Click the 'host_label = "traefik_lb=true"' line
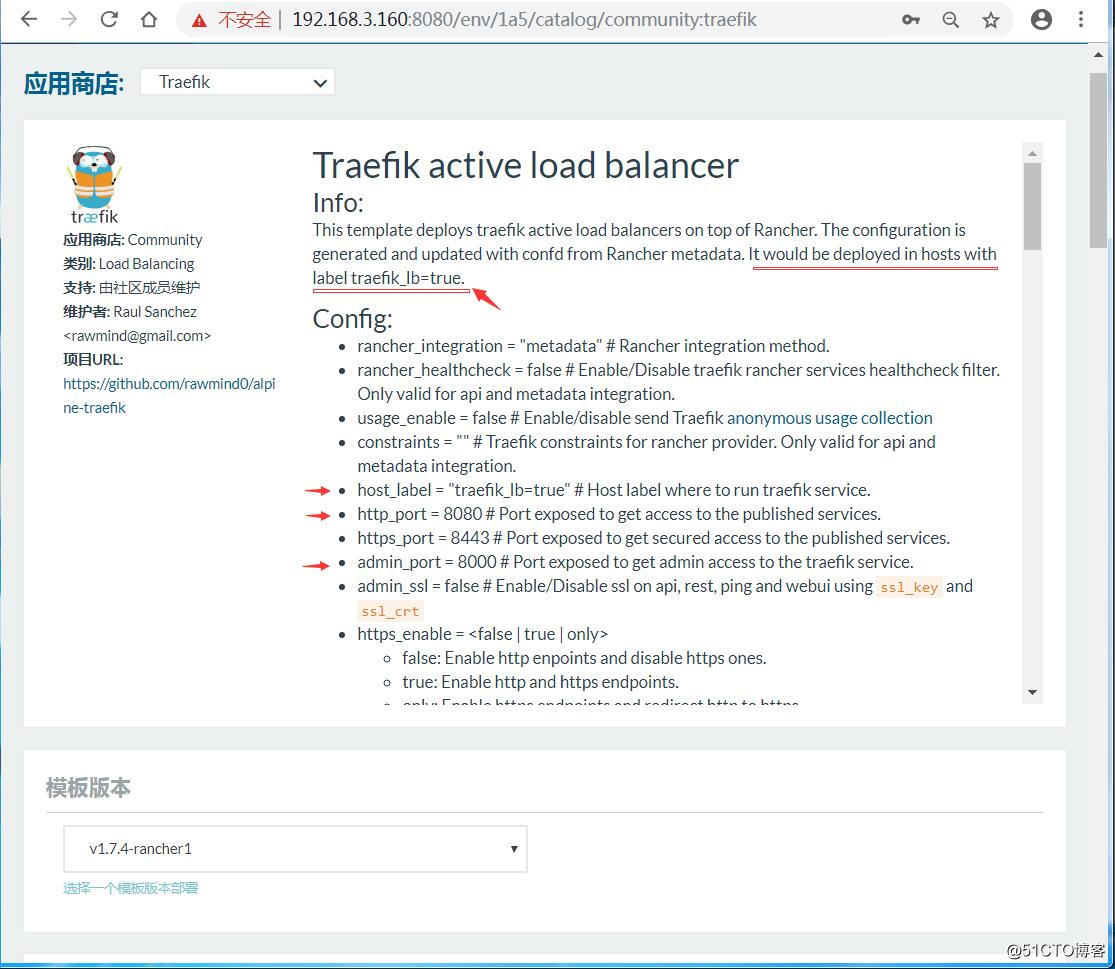Viewport: 1115px width, 969px height. [x=614, y=491]
